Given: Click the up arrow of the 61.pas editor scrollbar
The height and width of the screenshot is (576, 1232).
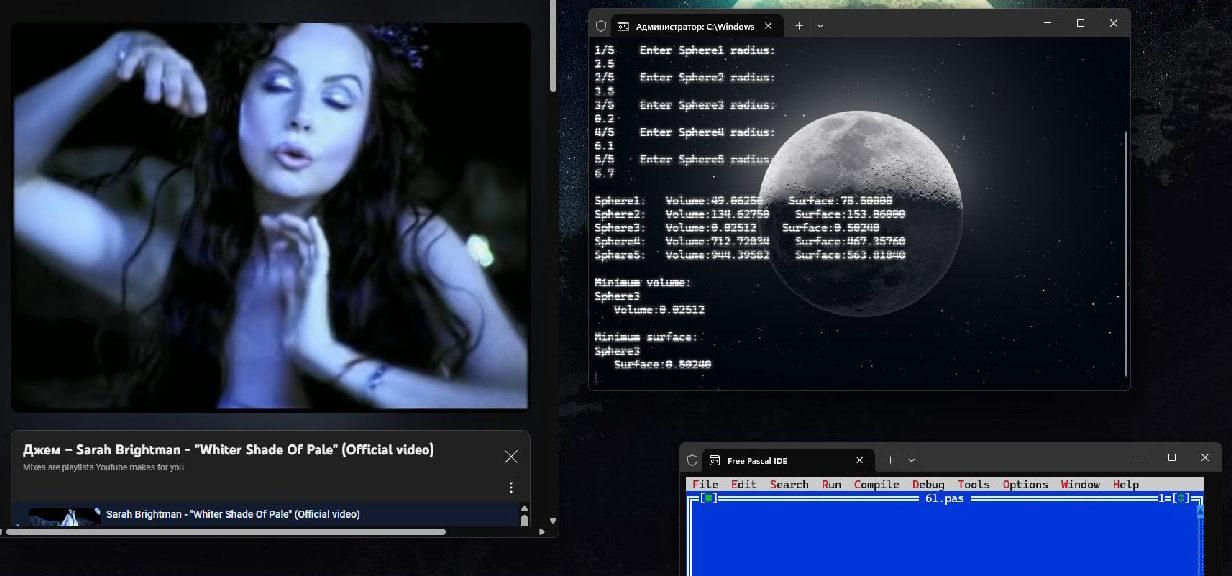Looking at the screenshot, I should (1199, 509).
